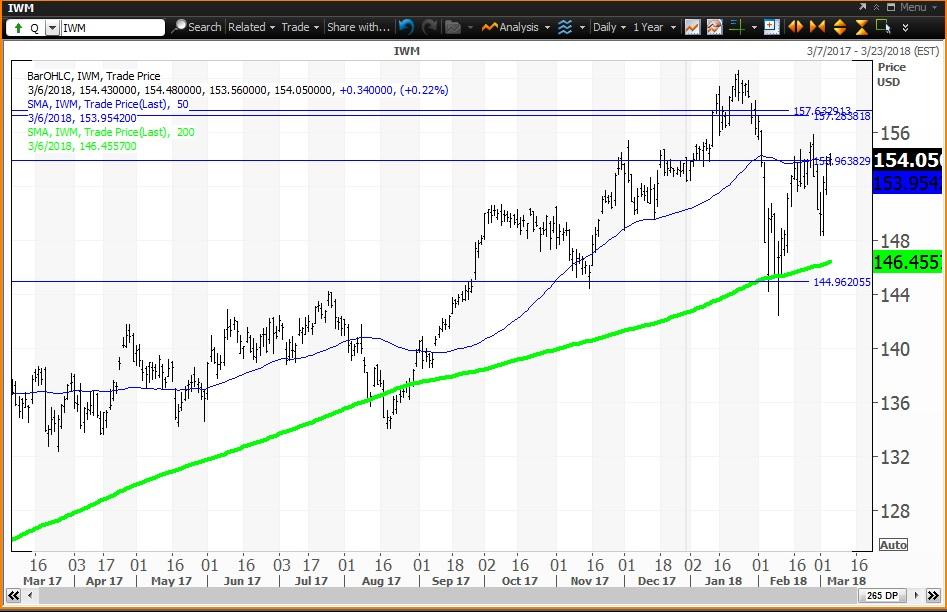This screenshot has height=612, width=947.
Task: Click the BarOHLC, IWM, Trade Price legend
Action: coord(94,76)
